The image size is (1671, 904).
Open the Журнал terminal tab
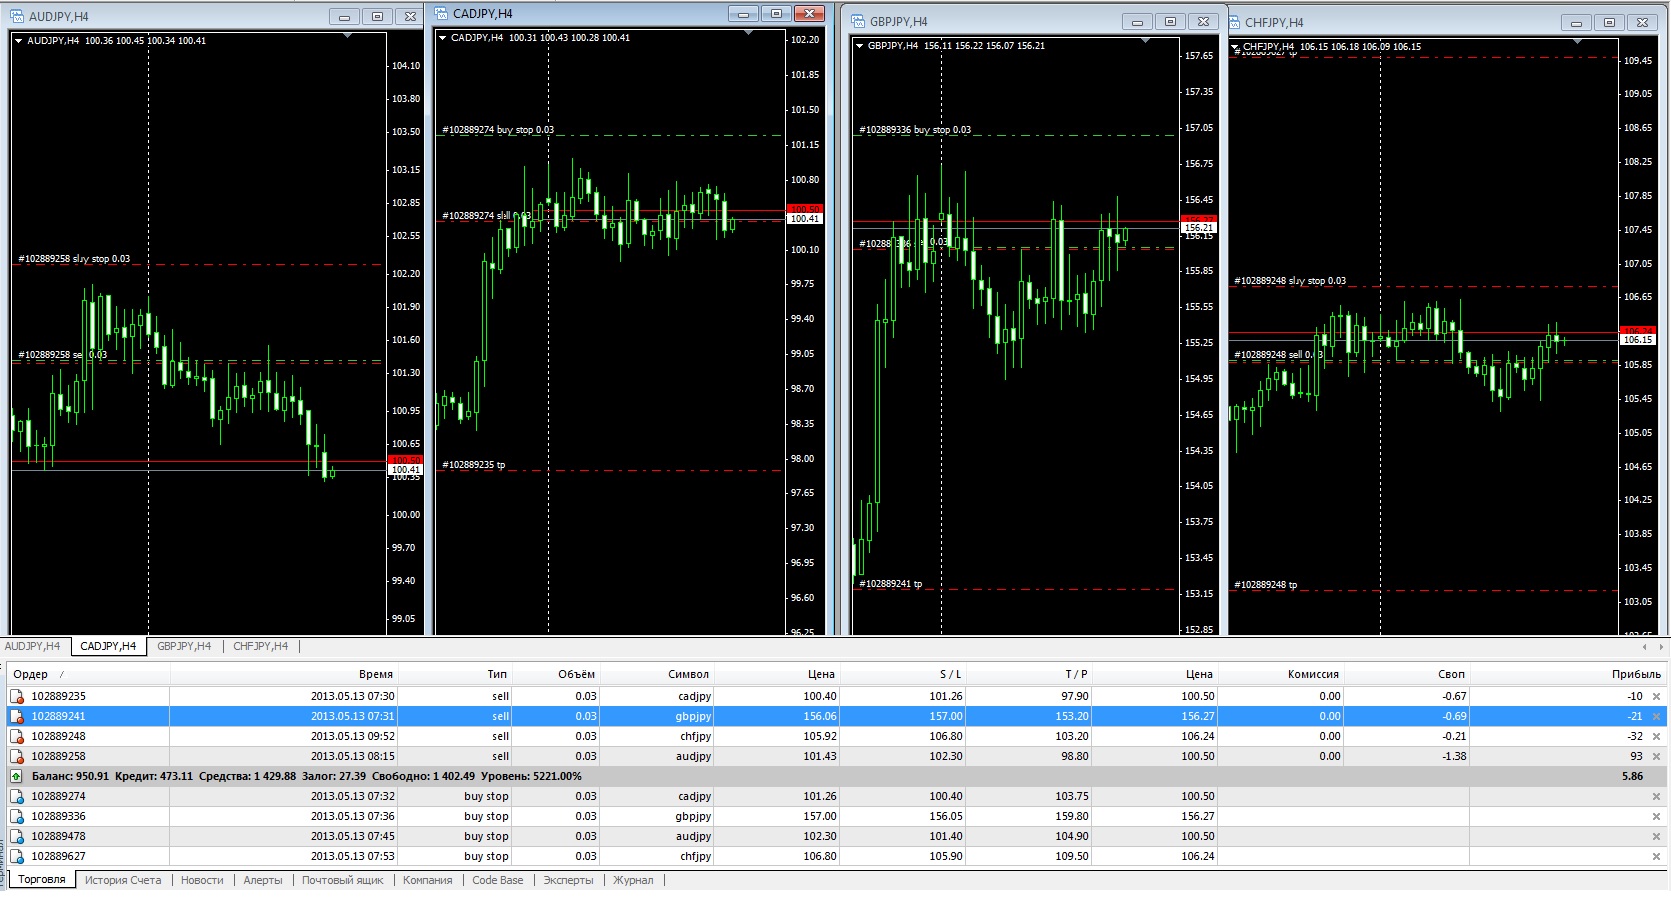click(633, 880)
